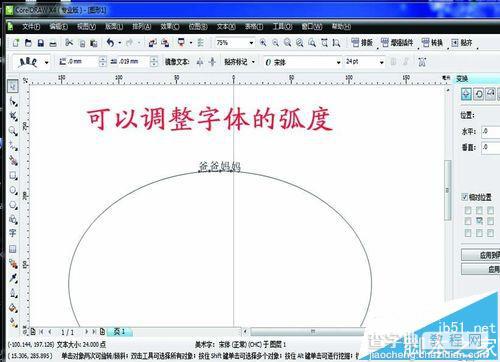Image resolution: width=500 pixels, height=362 pixels.
Task: Select the Zoom tool in the toolbox
Action: tap(13, 131)
